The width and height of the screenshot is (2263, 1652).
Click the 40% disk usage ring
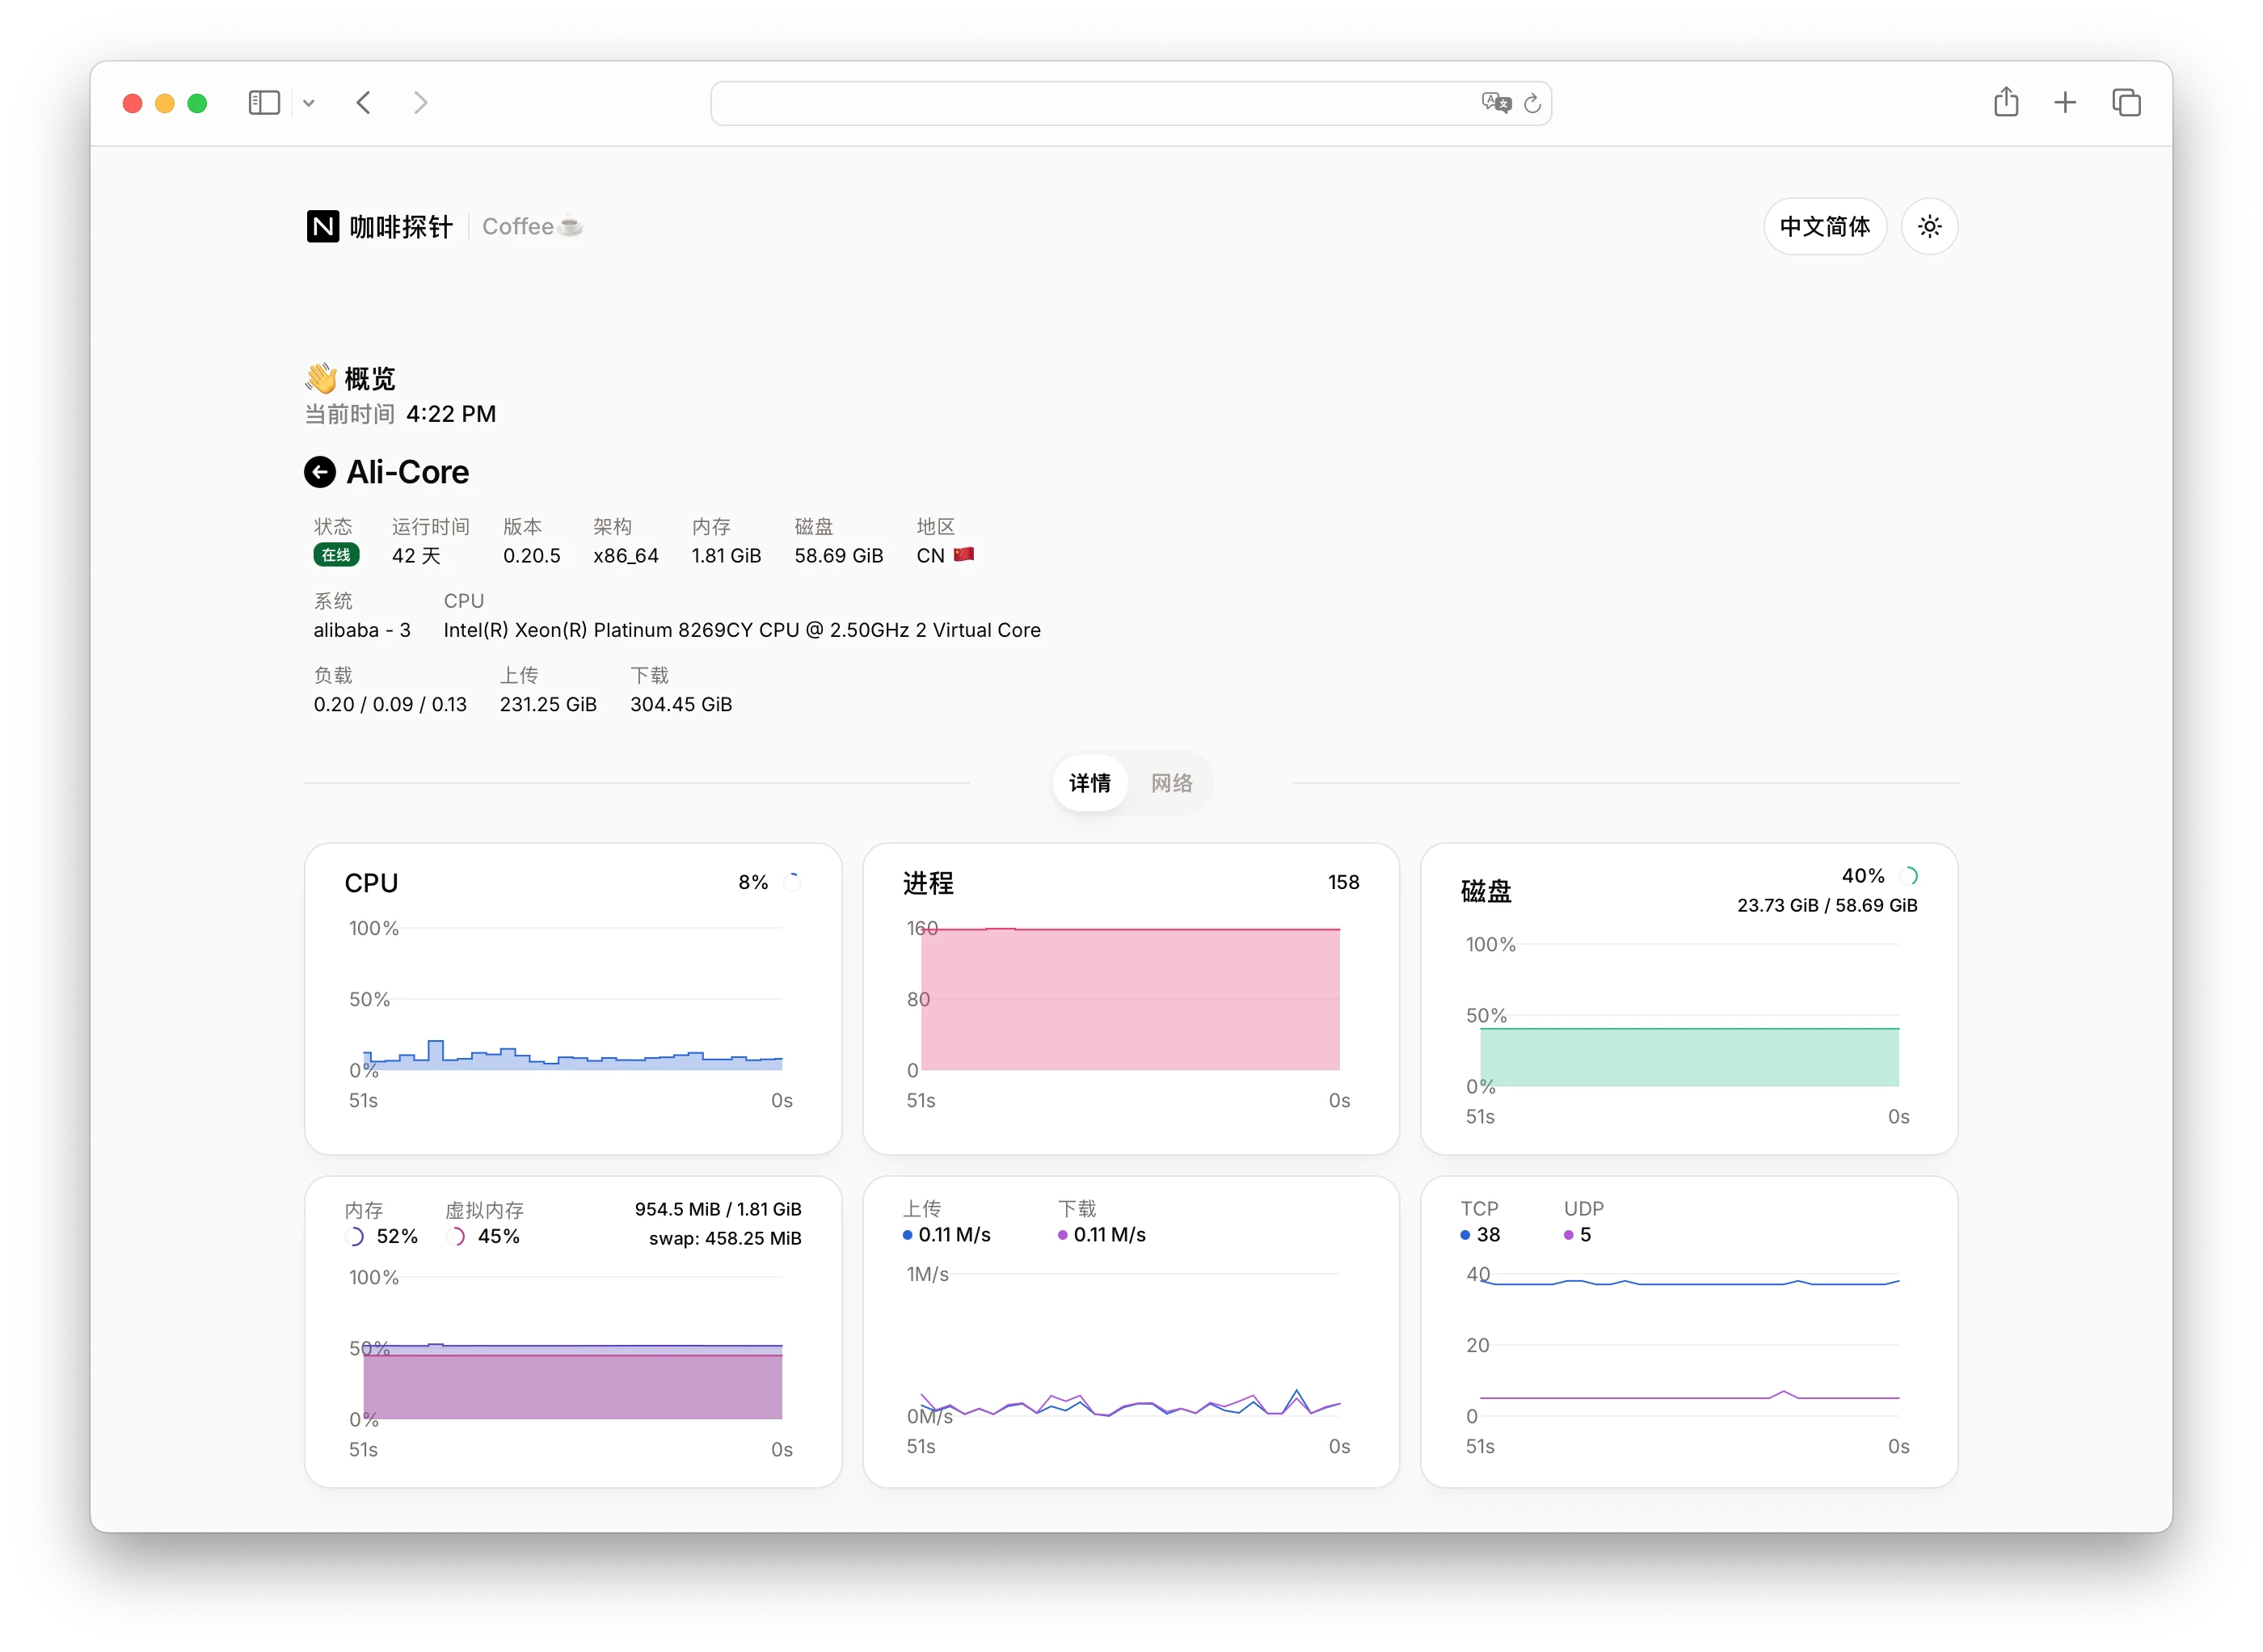pos(1908,876)
